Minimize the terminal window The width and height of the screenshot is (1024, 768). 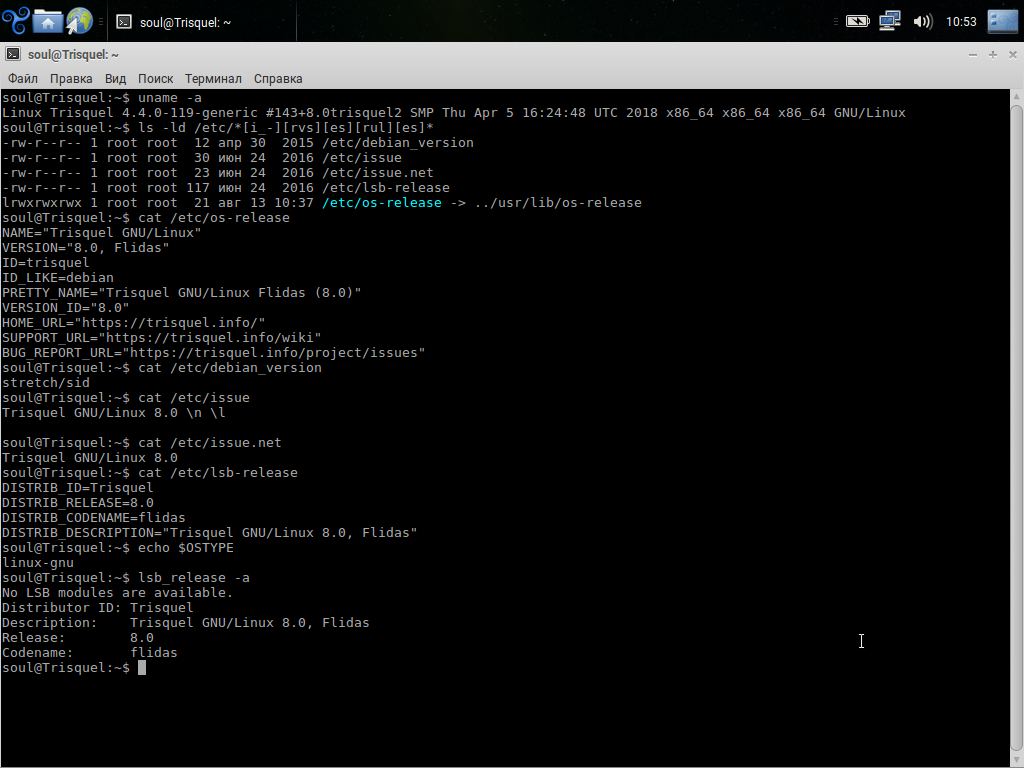[x=973, y=55]
